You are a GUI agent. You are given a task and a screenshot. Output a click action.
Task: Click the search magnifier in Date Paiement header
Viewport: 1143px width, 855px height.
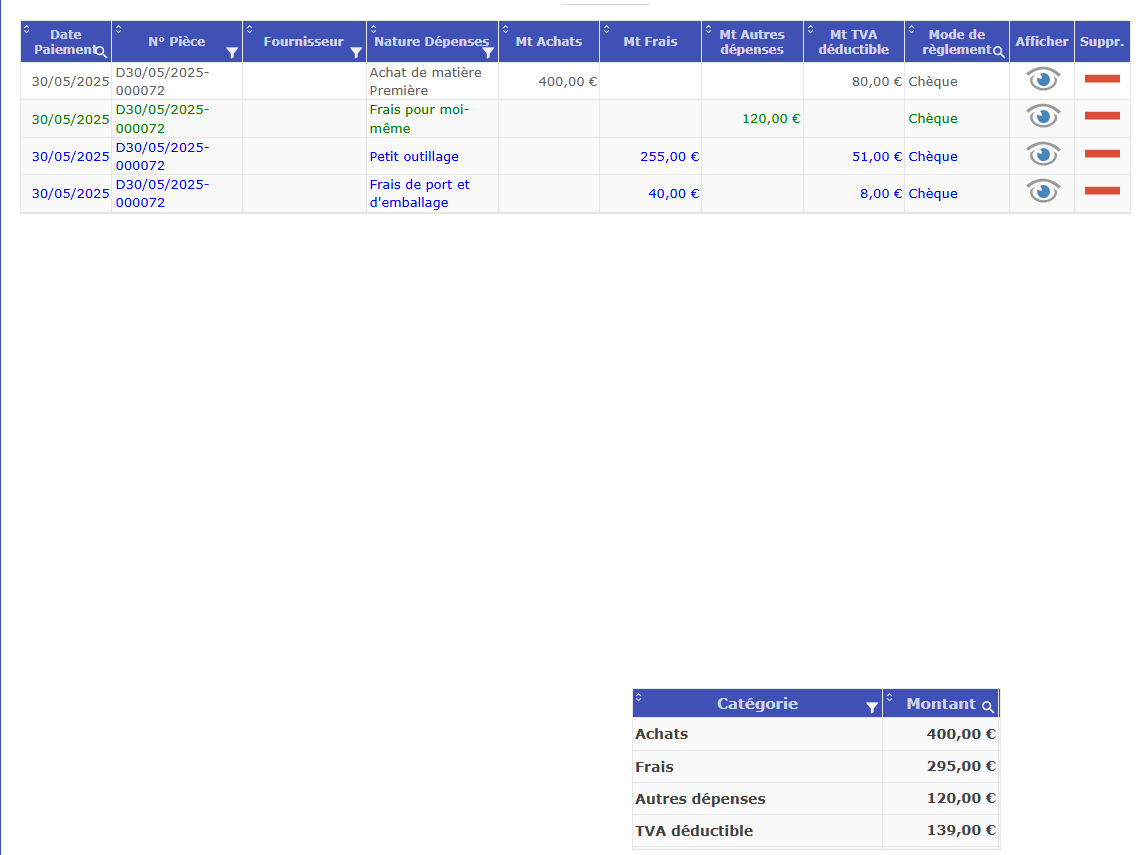(x=101, y=51)
